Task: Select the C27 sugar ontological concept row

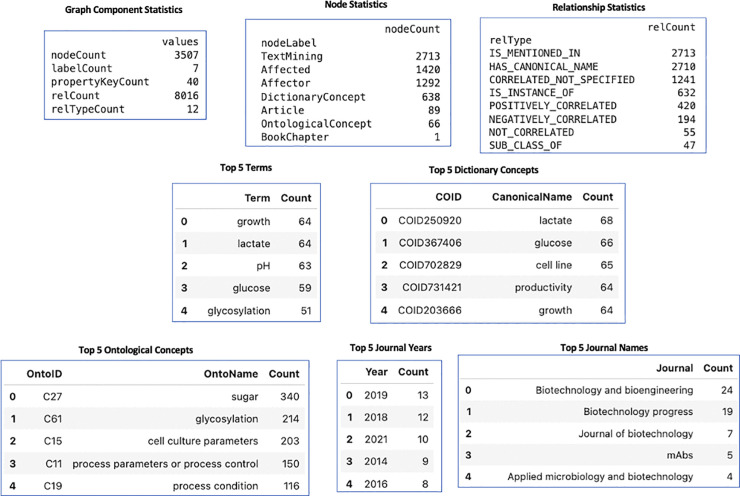Action: [154, 396]
